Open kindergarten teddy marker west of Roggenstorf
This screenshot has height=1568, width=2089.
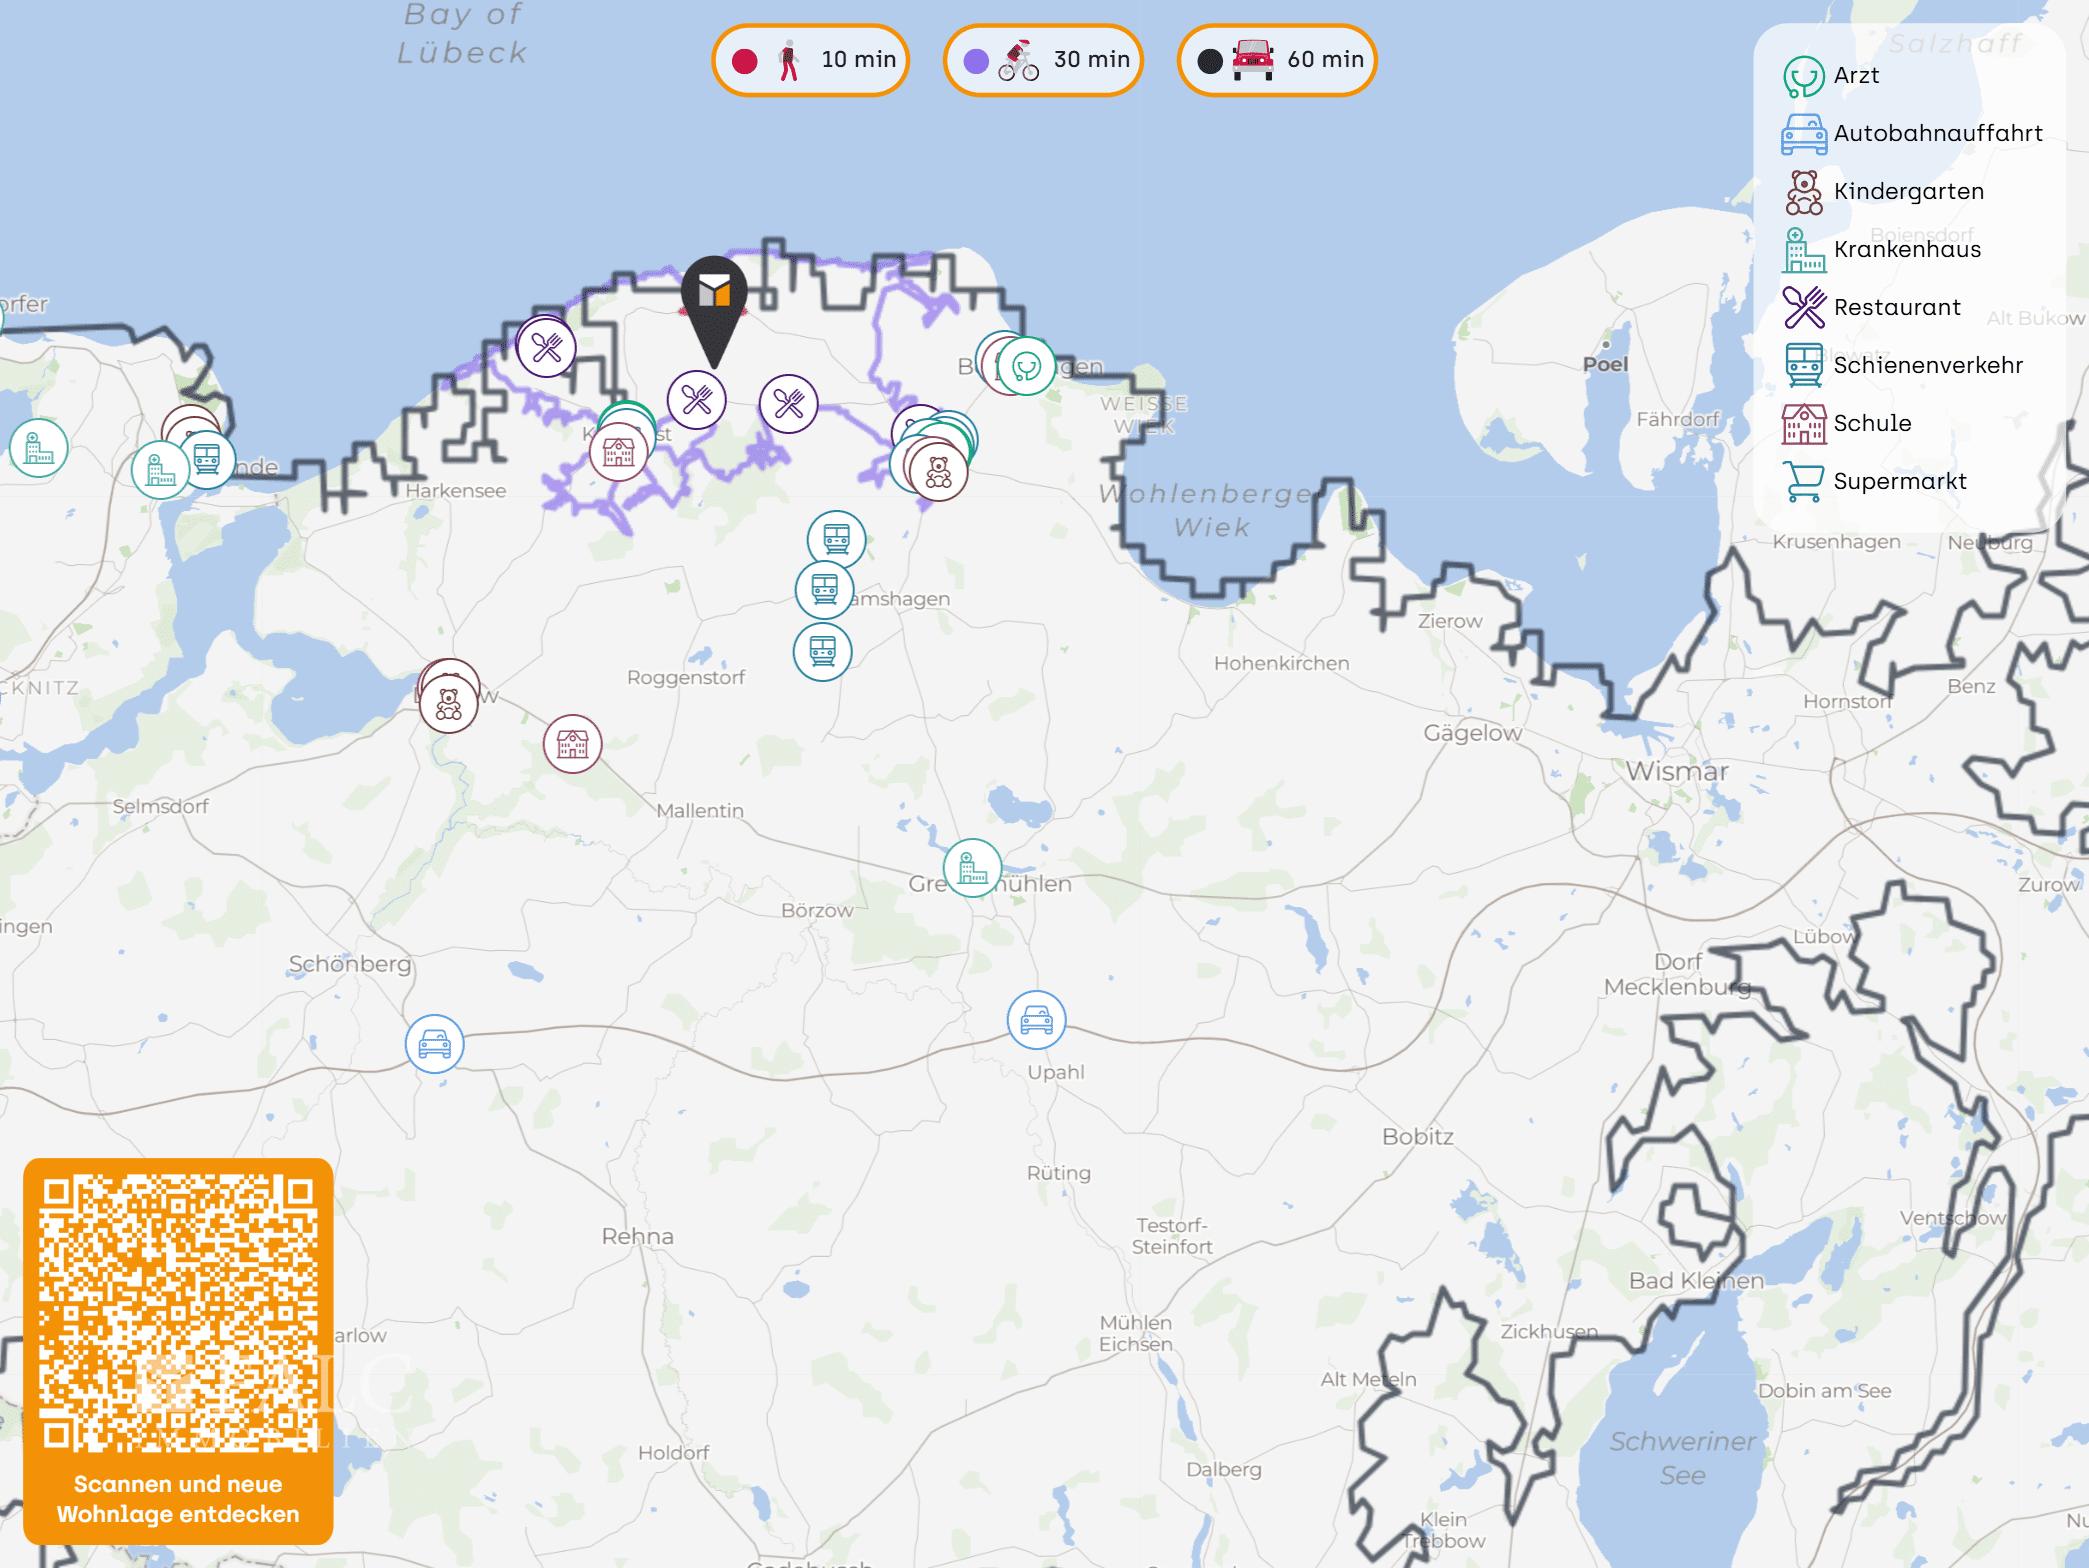coord(449,704)
